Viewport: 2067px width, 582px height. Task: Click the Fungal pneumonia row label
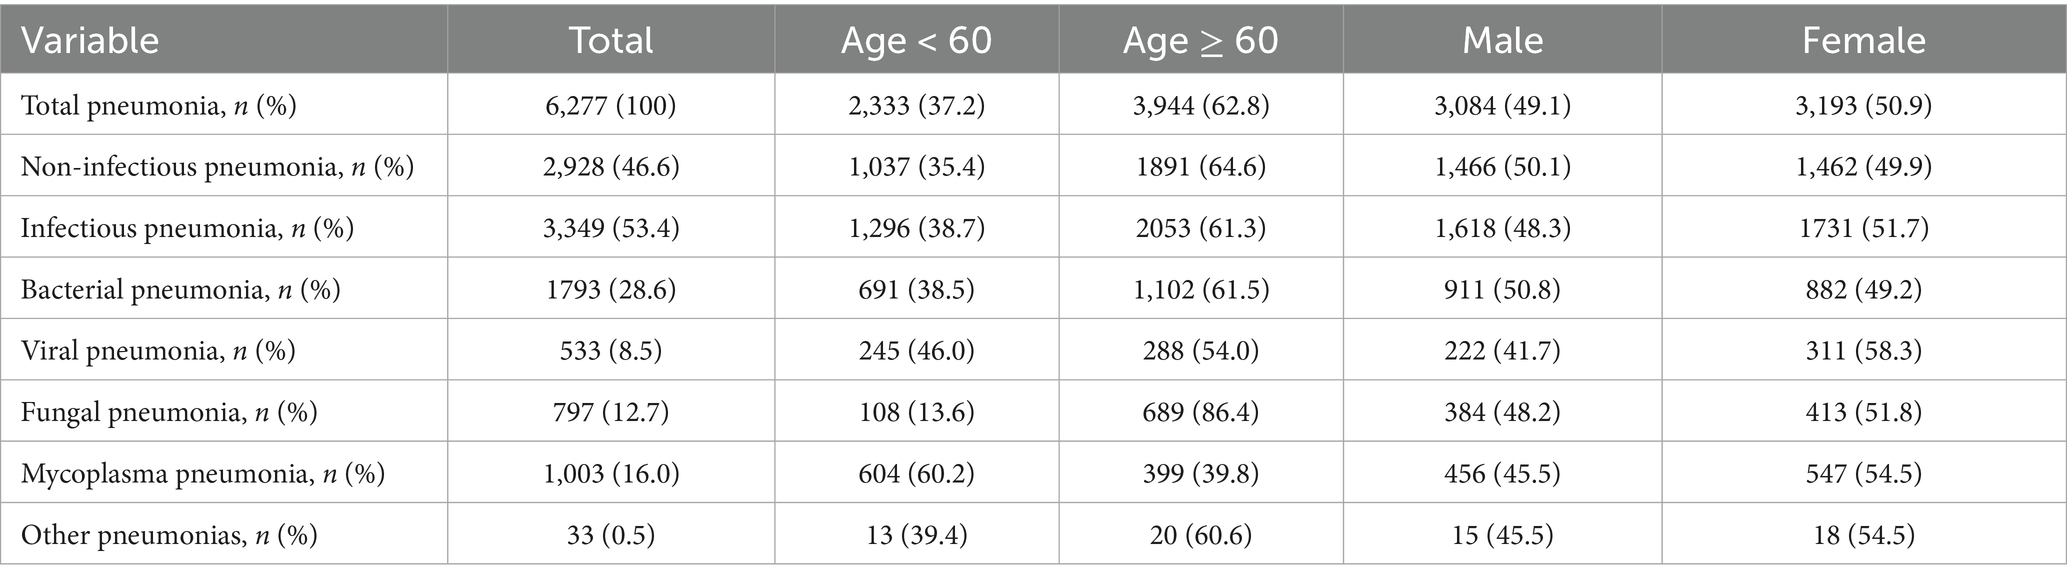[169, 411]
